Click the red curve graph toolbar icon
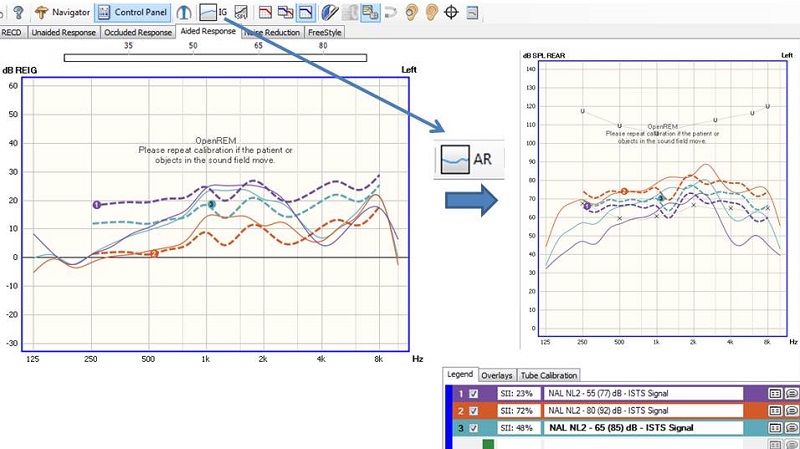The height and width of the screenshot is (449, 800). [x=265, y=12]
